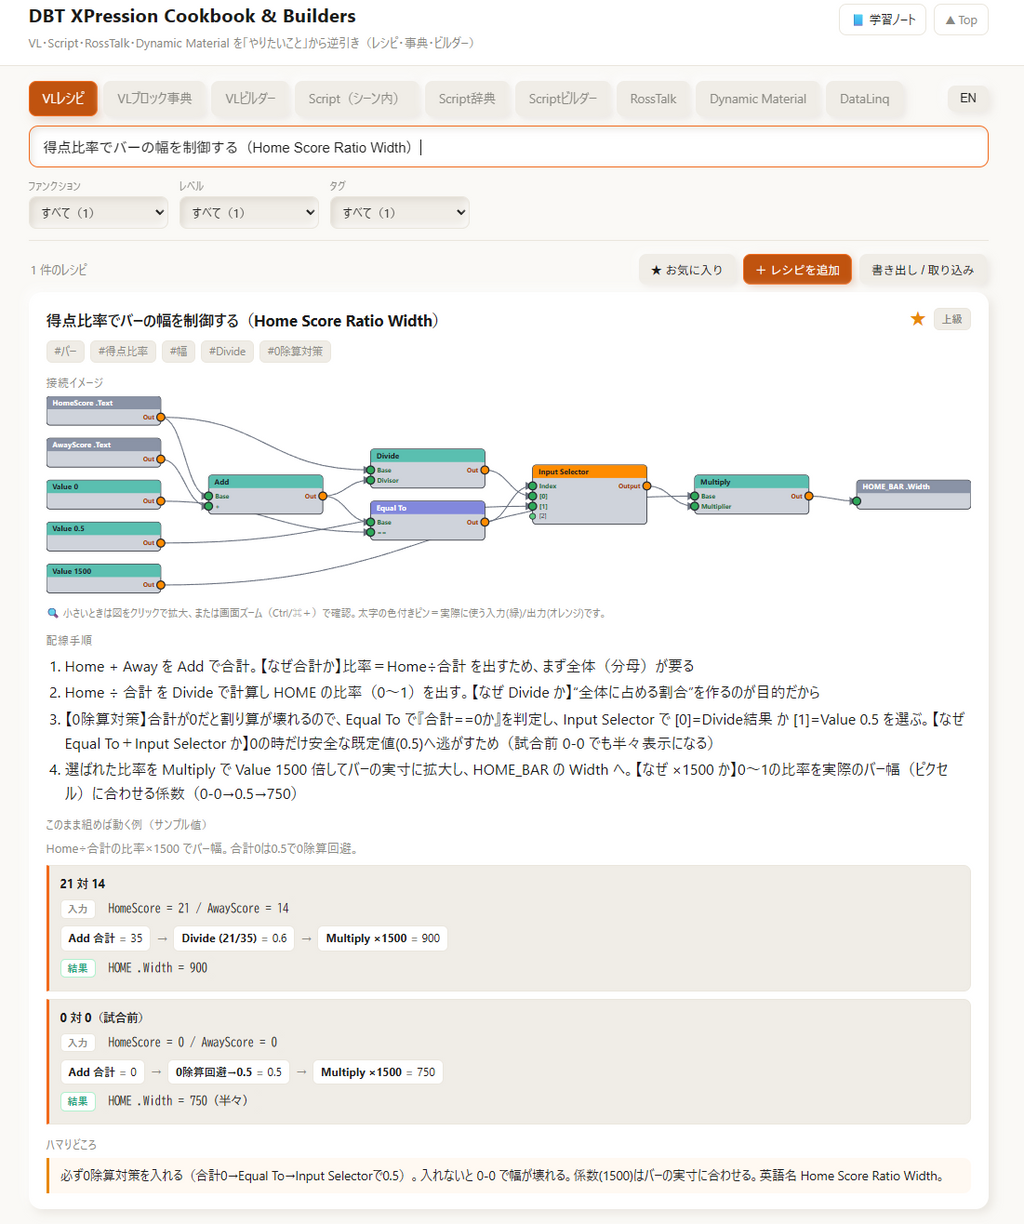Open the Scriptビルダー tab
This screenshot has width=1024, height=1224.
point(563,99)
